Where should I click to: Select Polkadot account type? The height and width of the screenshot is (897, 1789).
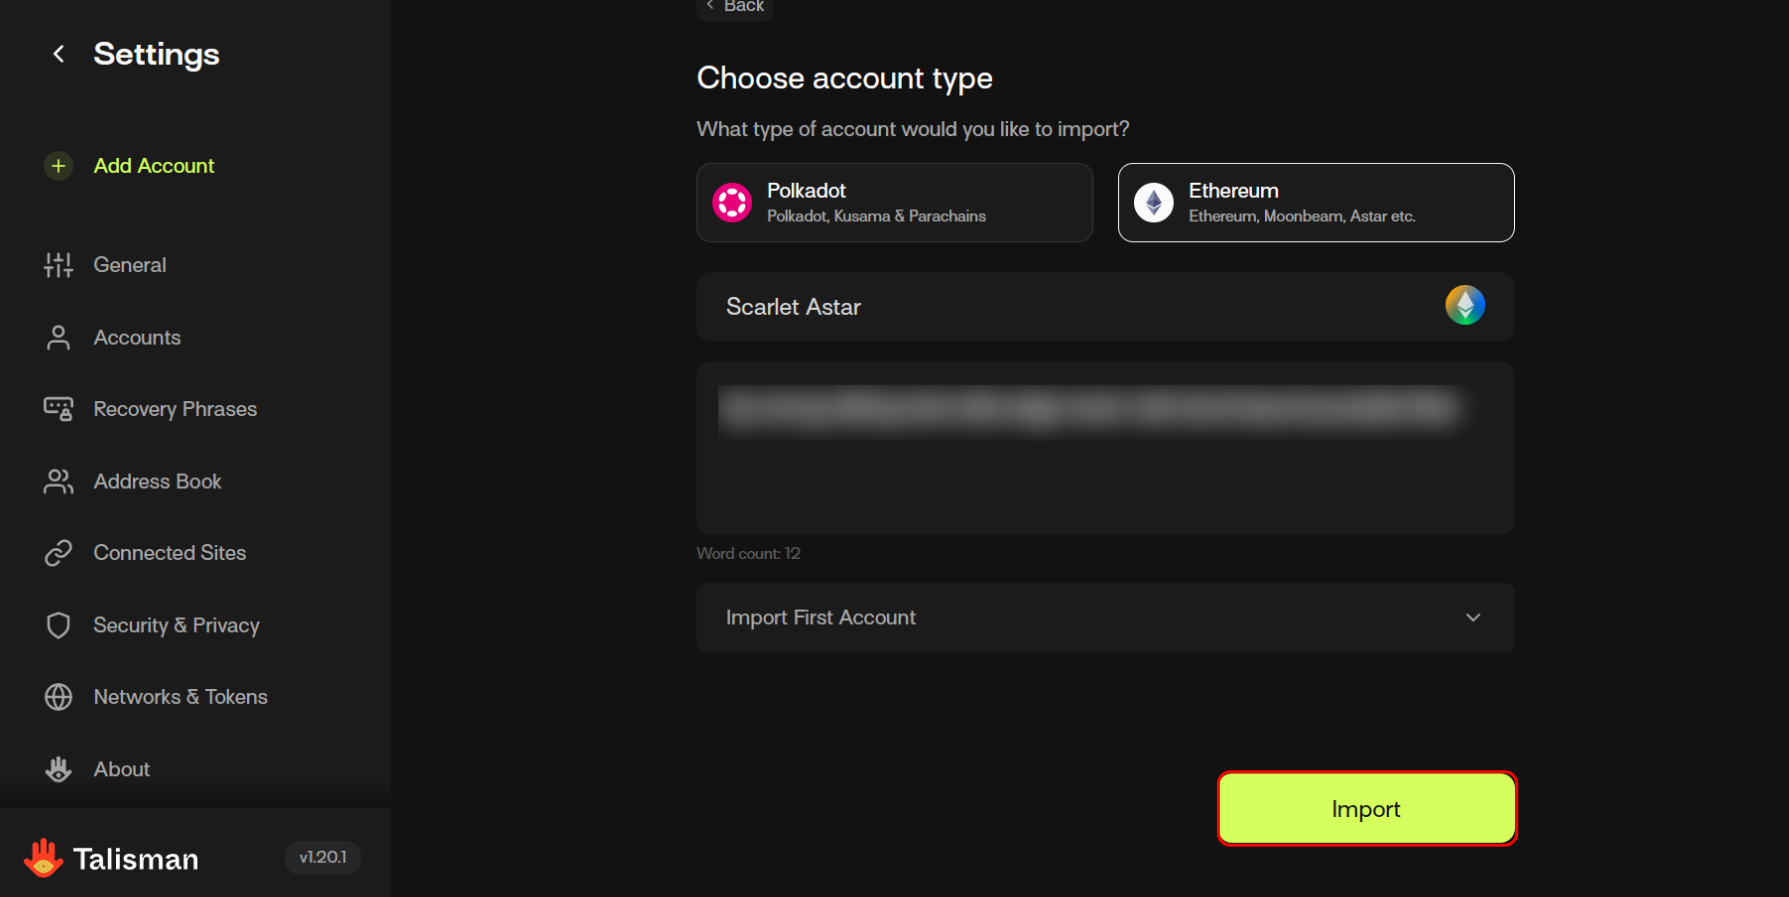pyautogui.click(x=894, y=203)
